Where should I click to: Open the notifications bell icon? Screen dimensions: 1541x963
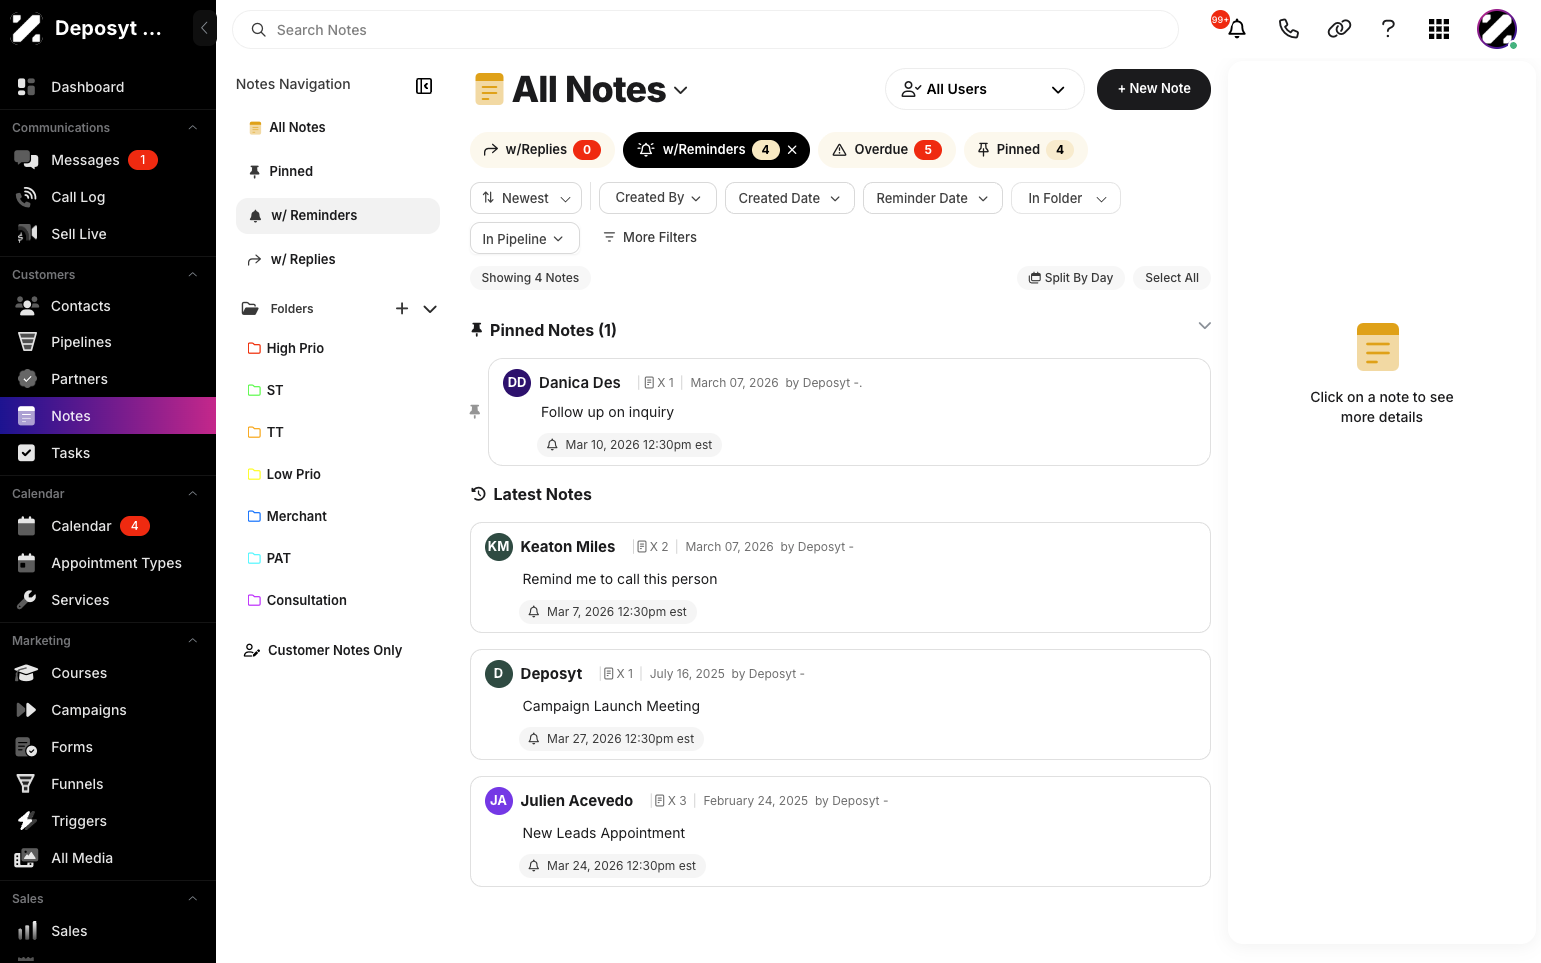[x=1236, y=29]
